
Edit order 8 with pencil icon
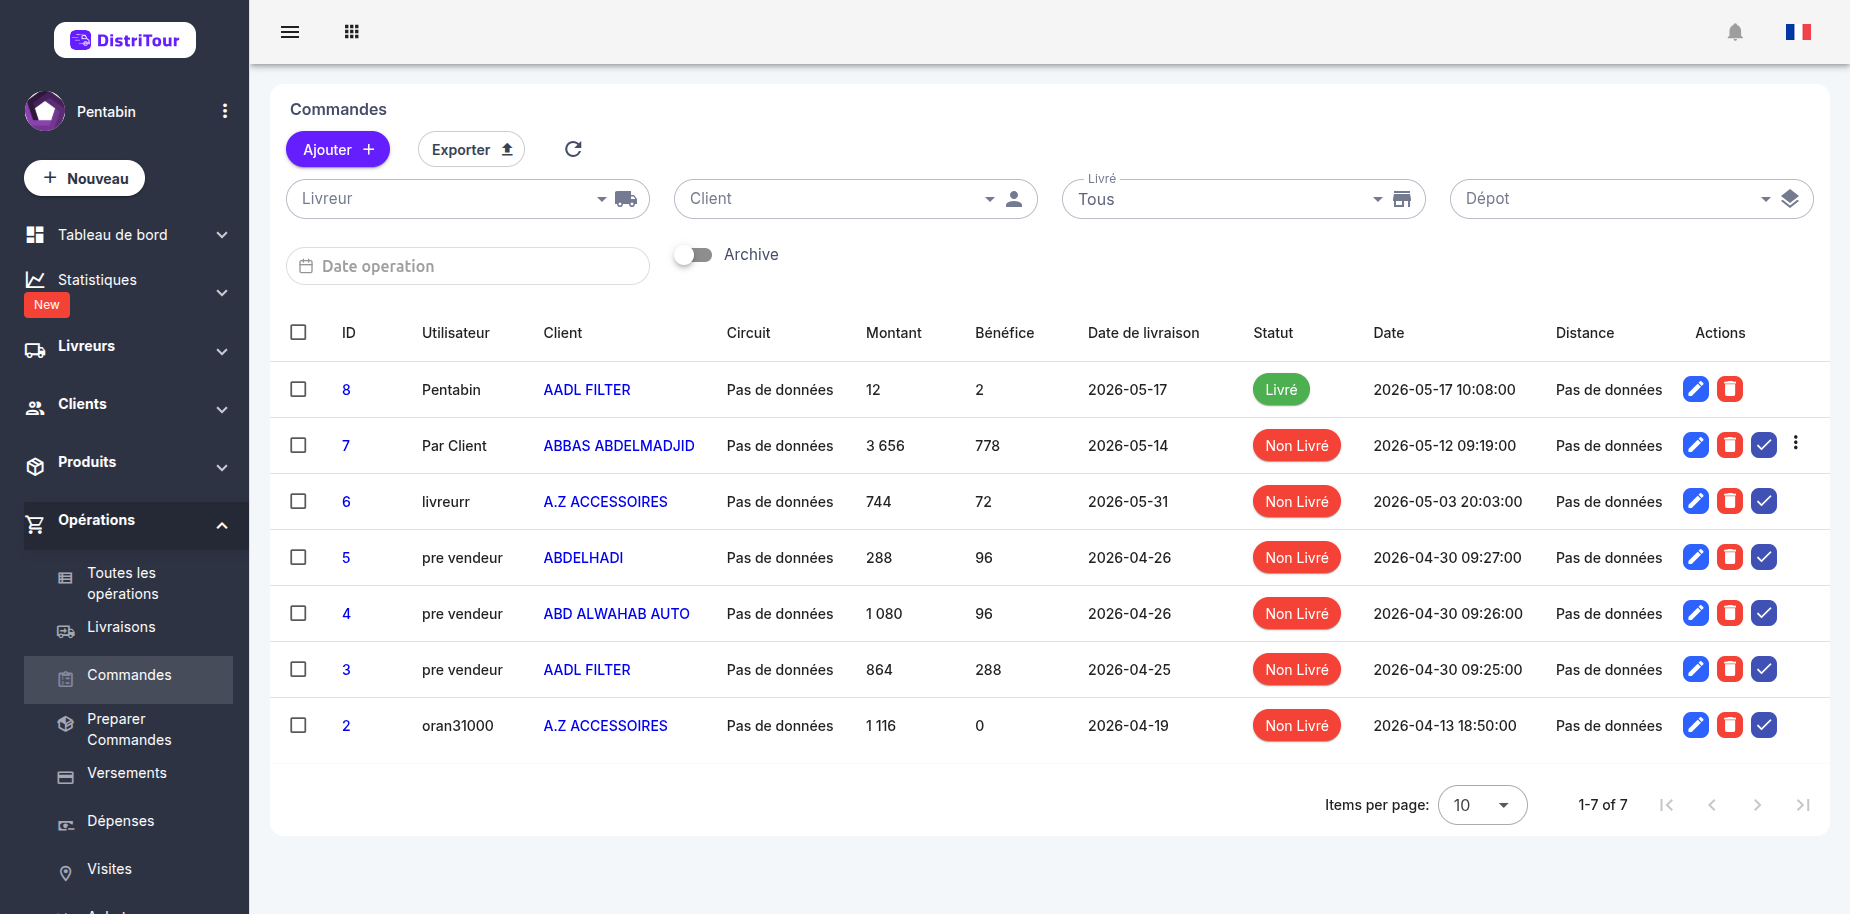coord(1696,389)
